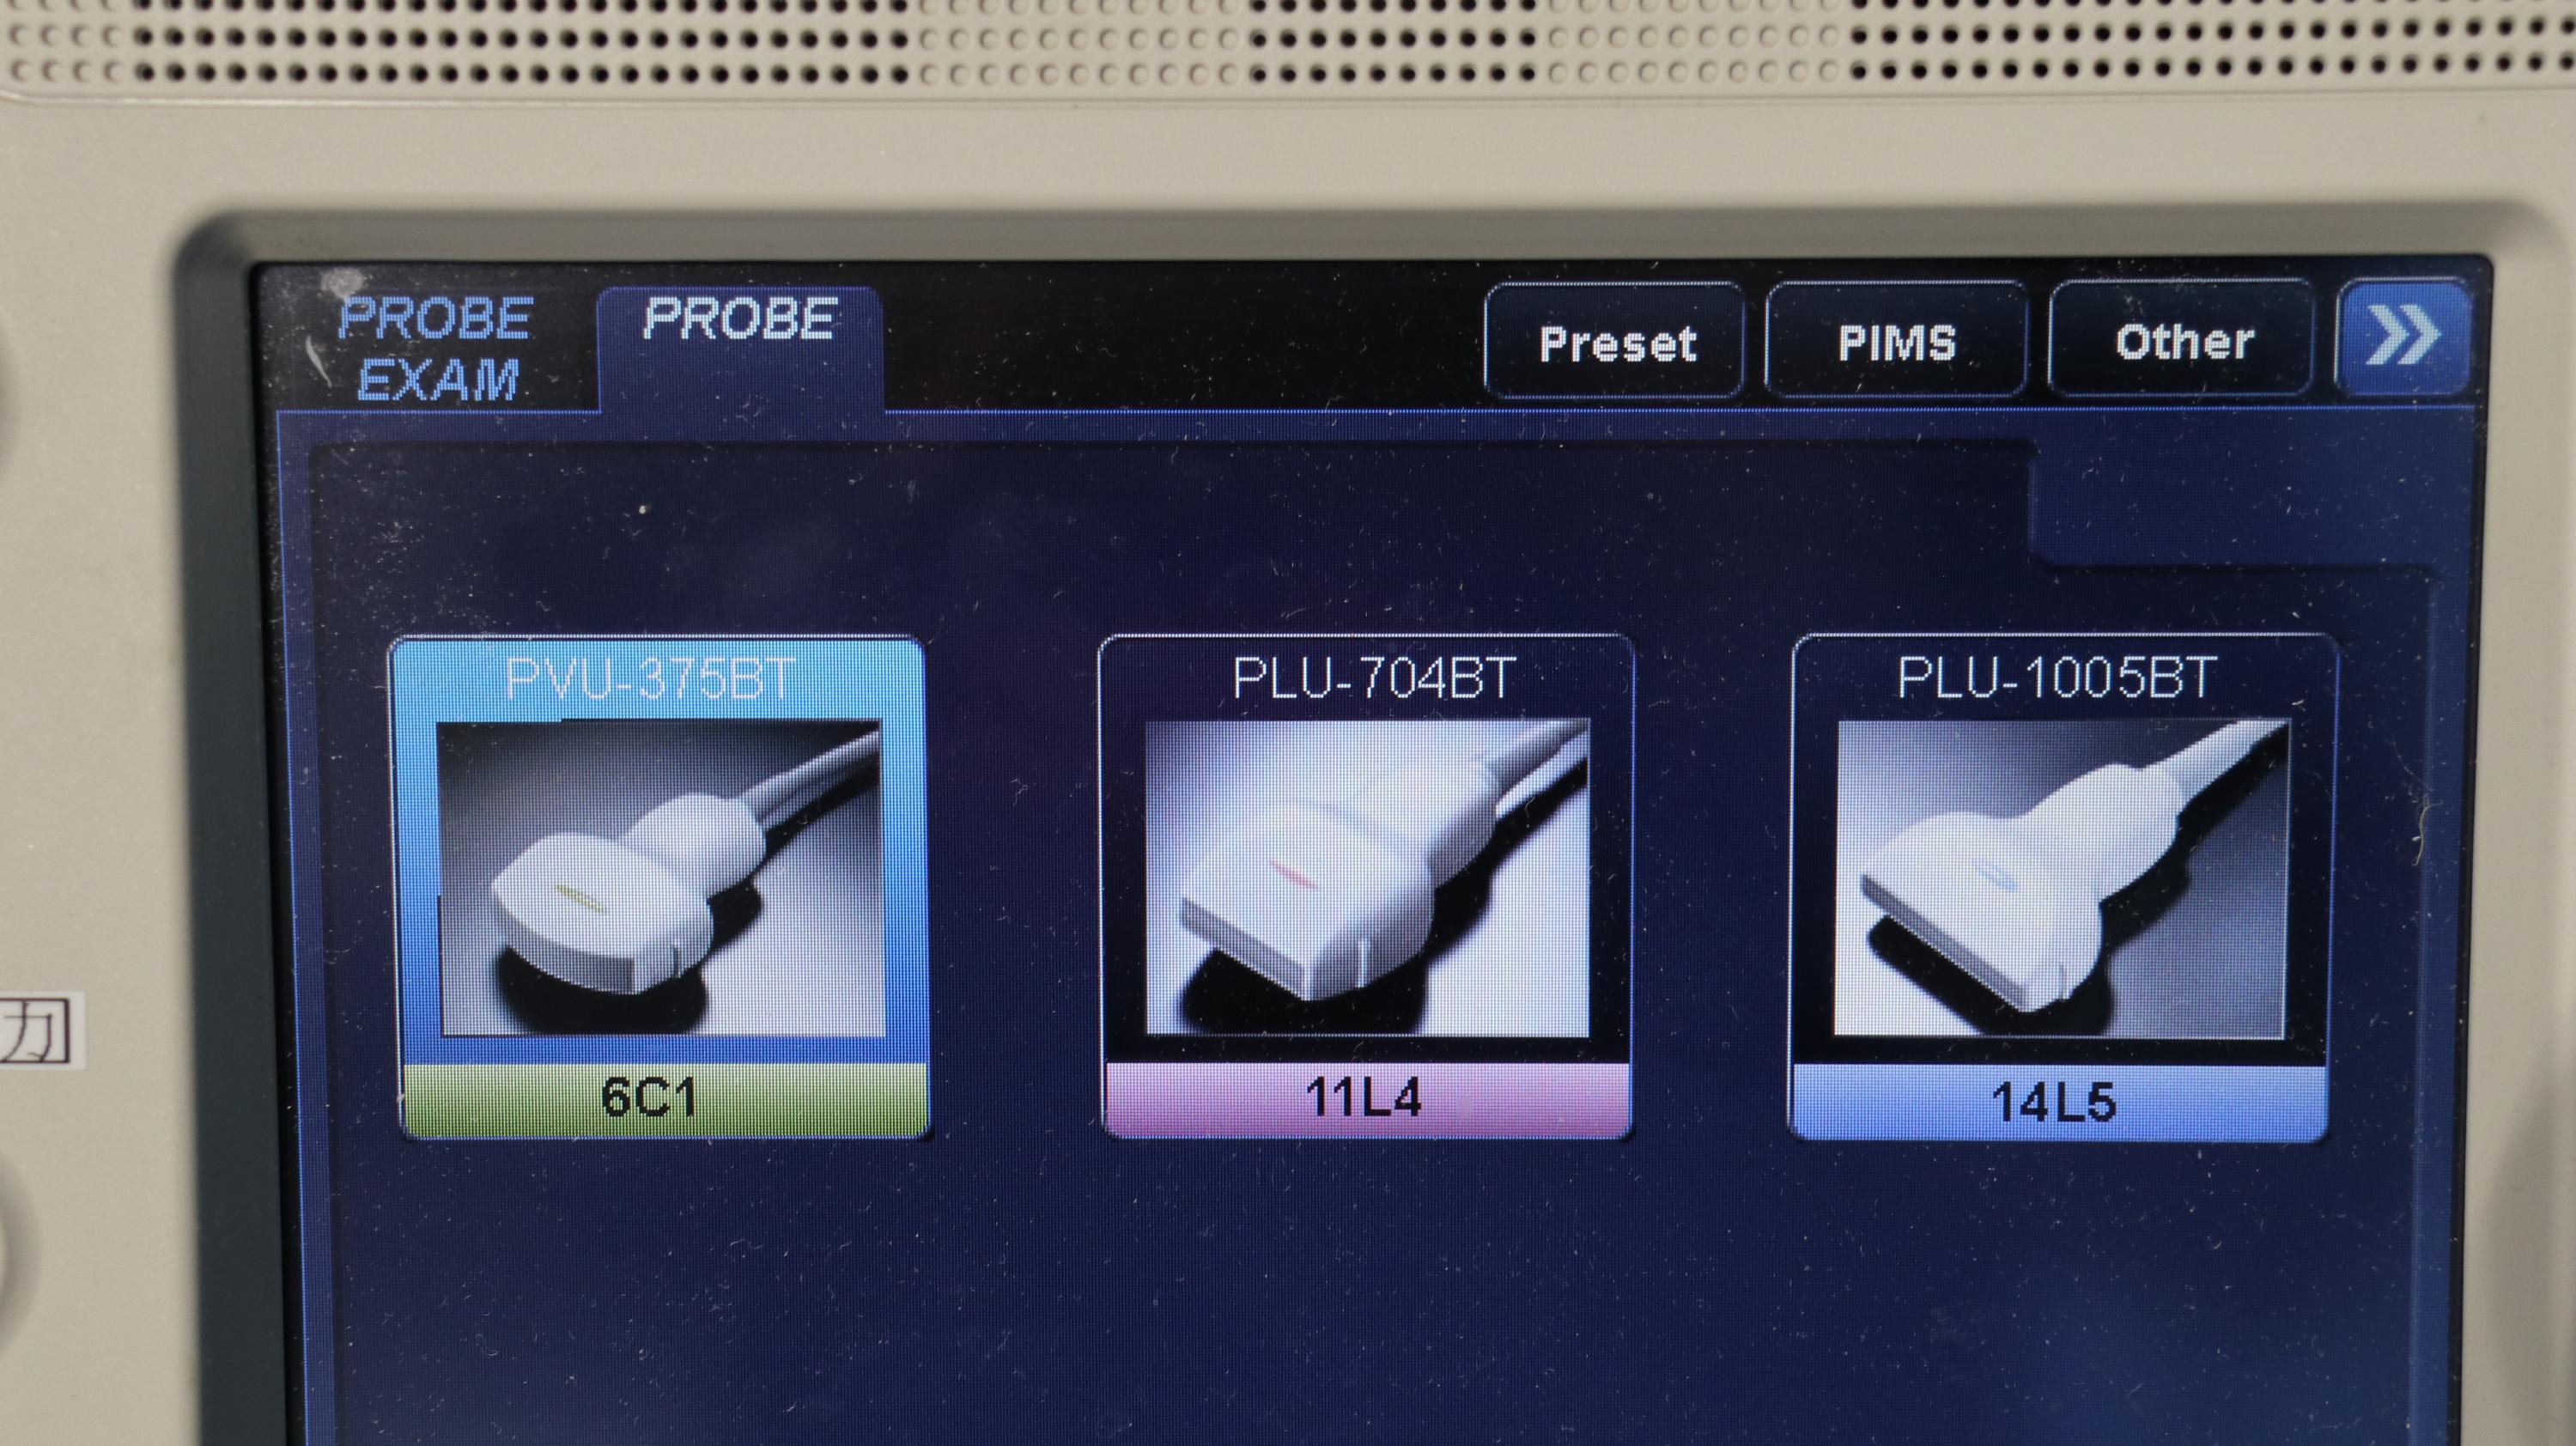This screenshot has height=1446, width=2576.
Task: Select the PLU-704BT linear probe image
Action: tap(1367, 877)
